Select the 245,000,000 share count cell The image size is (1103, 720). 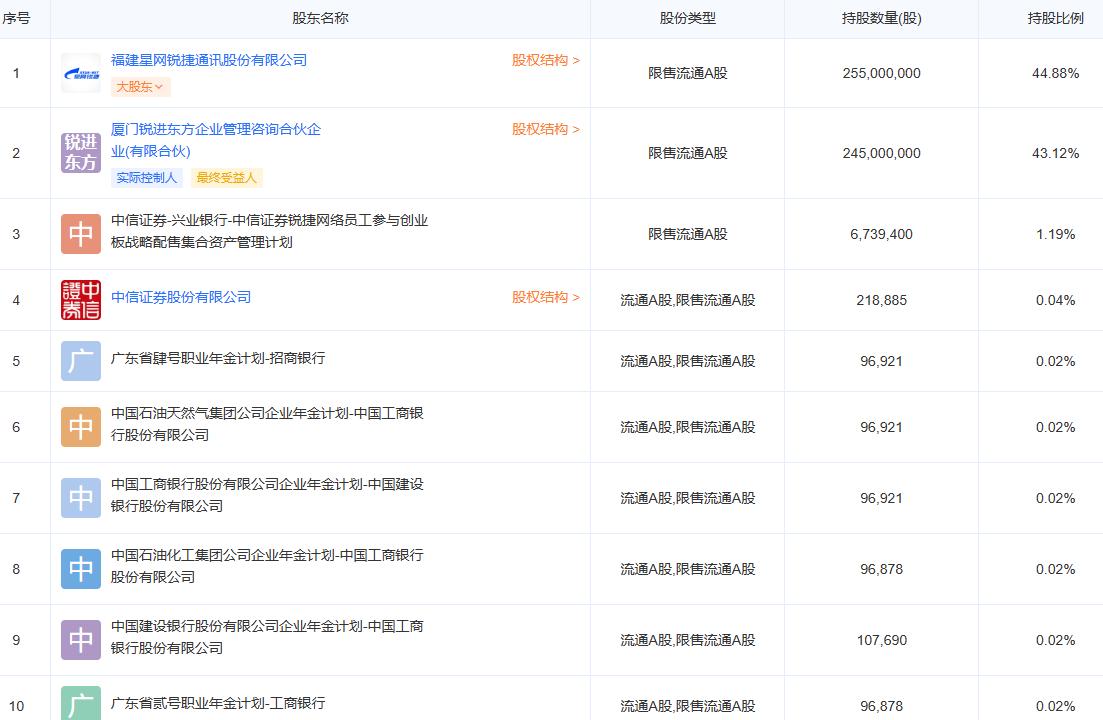[x=881, y=153]
